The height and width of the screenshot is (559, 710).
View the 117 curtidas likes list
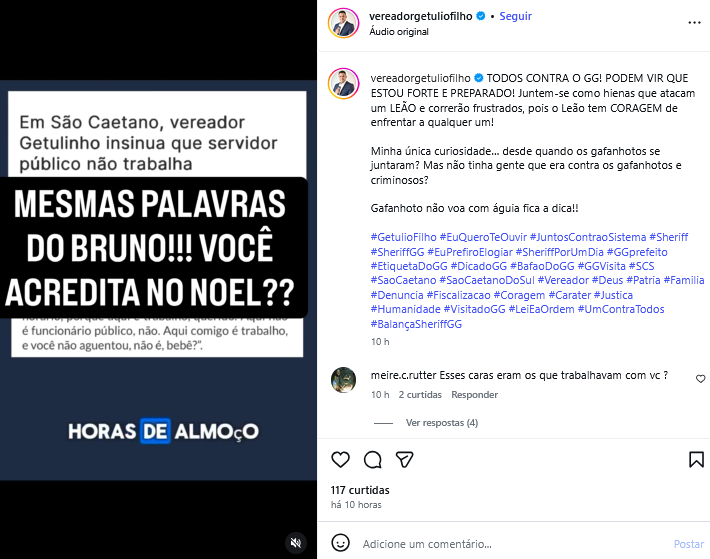pos(360,490)
